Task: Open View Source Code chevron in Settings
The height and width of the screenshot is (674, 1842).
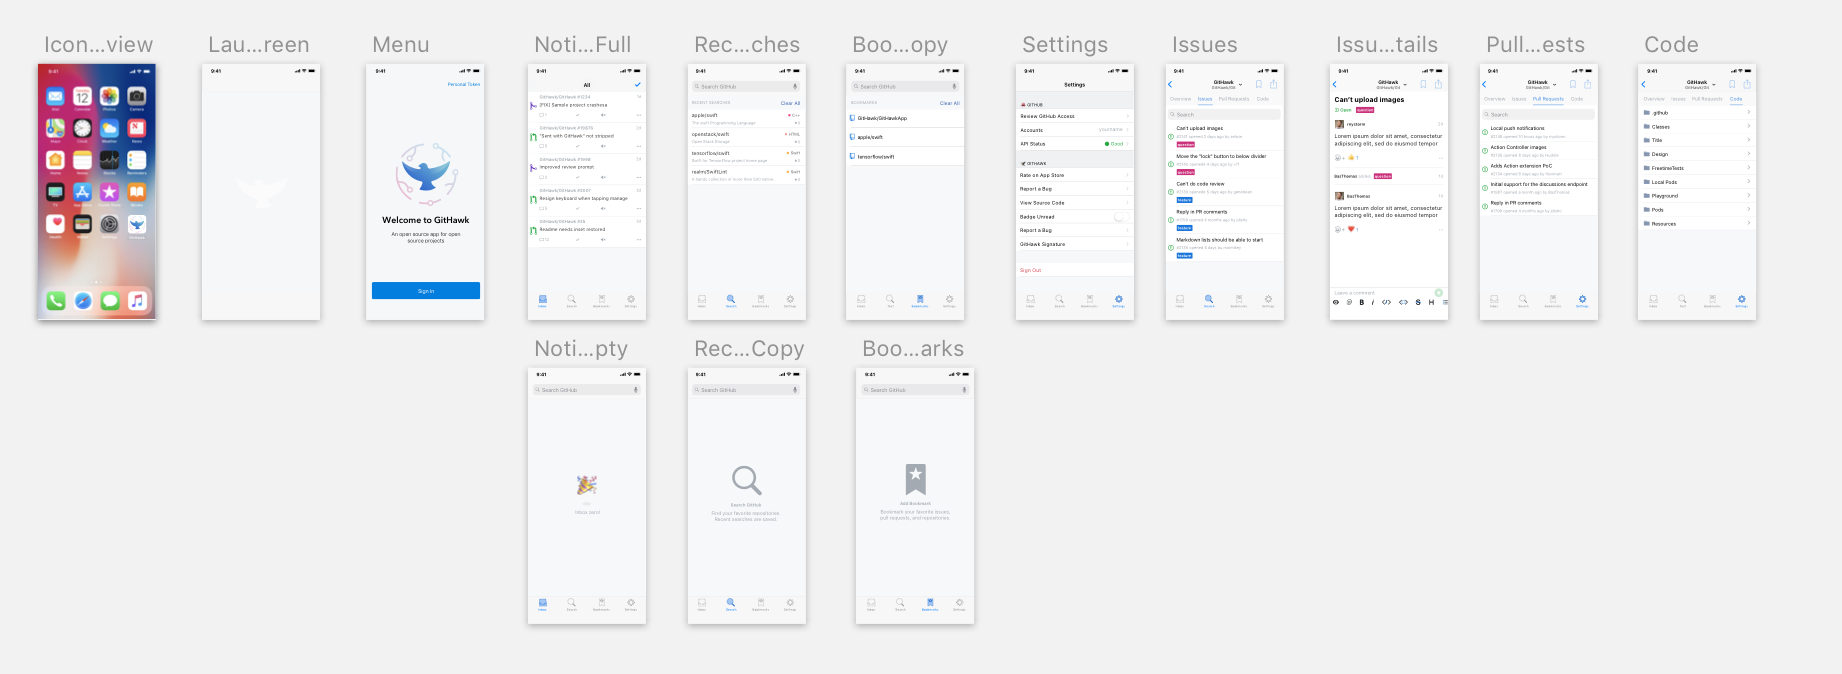Action: point(1128,203)
